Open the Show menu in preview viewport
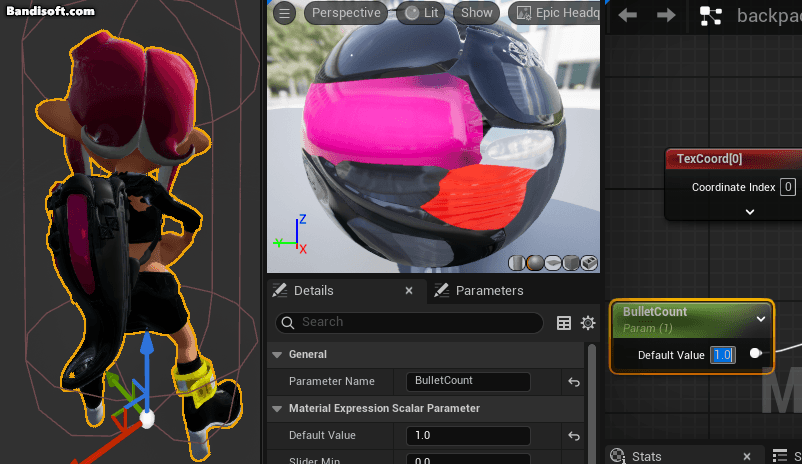The width and height of the screenshot is (802, 464). coord(476,13)
